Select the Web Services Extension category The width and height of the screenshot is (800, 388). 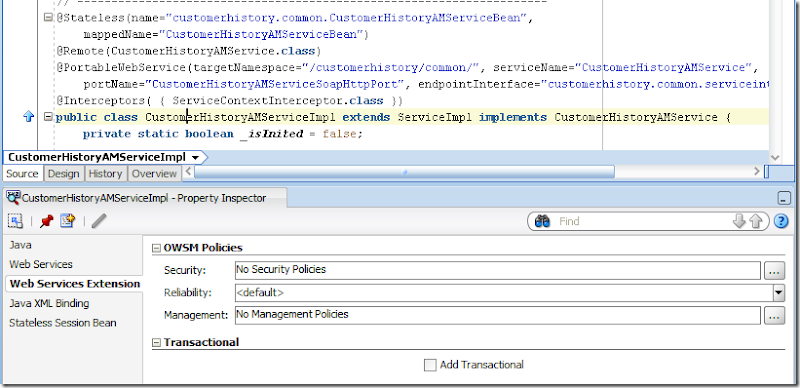[75, 284]
